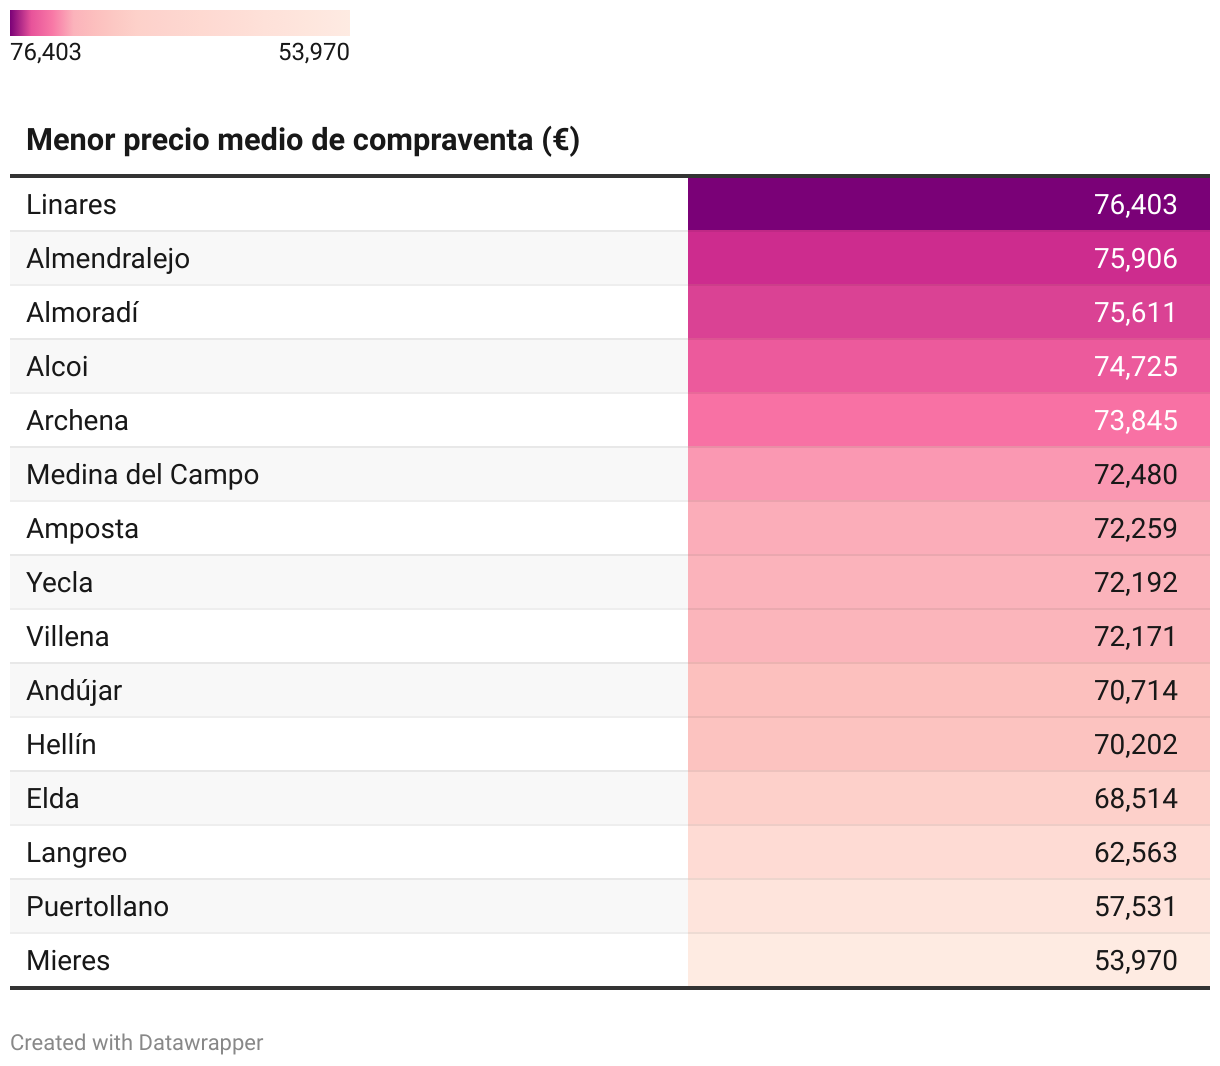Select the Yecla row label
The image size is (1220, 1066).
(60, 583)
